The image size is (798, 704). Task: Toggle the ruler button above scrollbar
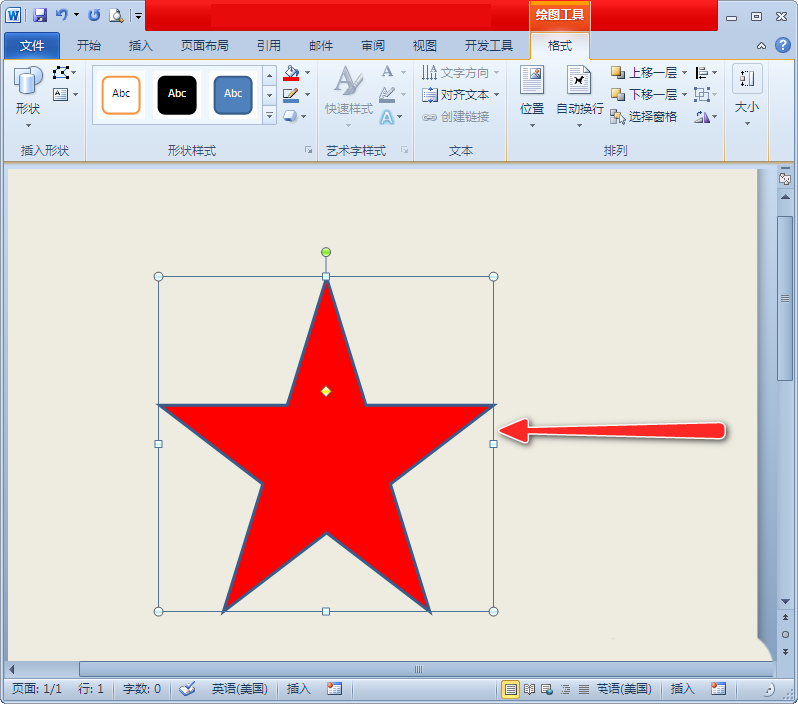(x=785, y=178)
